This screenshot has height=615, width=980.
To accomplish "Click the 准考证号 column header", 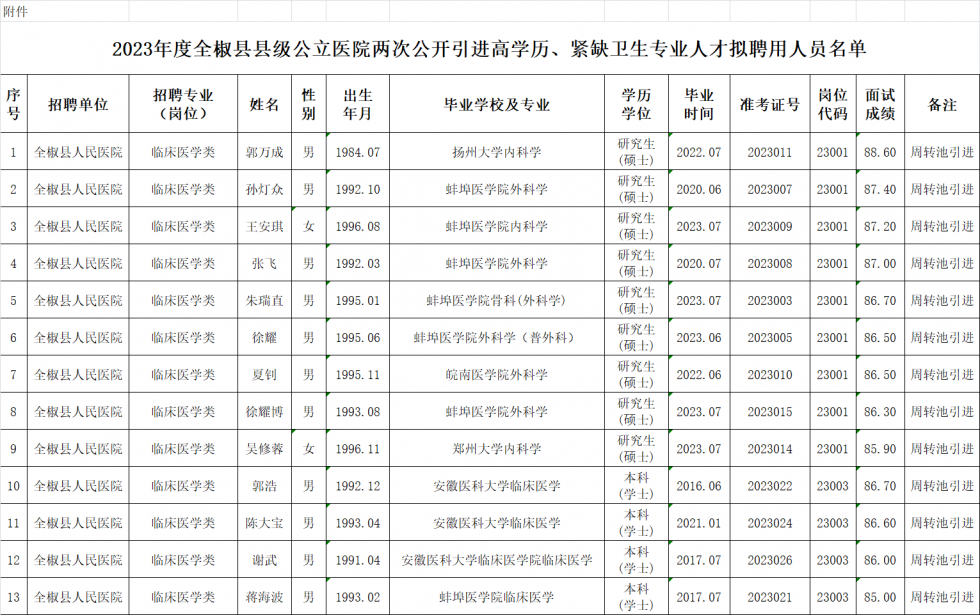I will pos(770,104).
